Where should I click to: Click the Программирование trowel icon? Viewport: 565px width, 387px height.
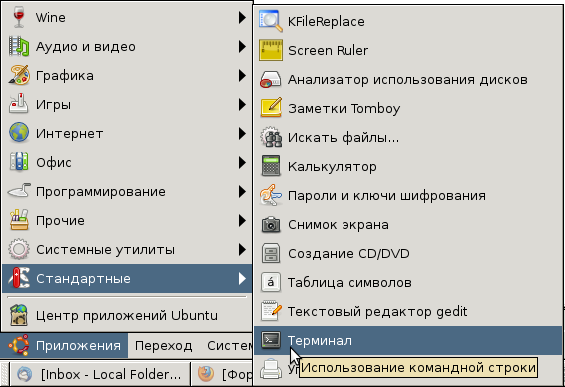(x=19, y=191)
